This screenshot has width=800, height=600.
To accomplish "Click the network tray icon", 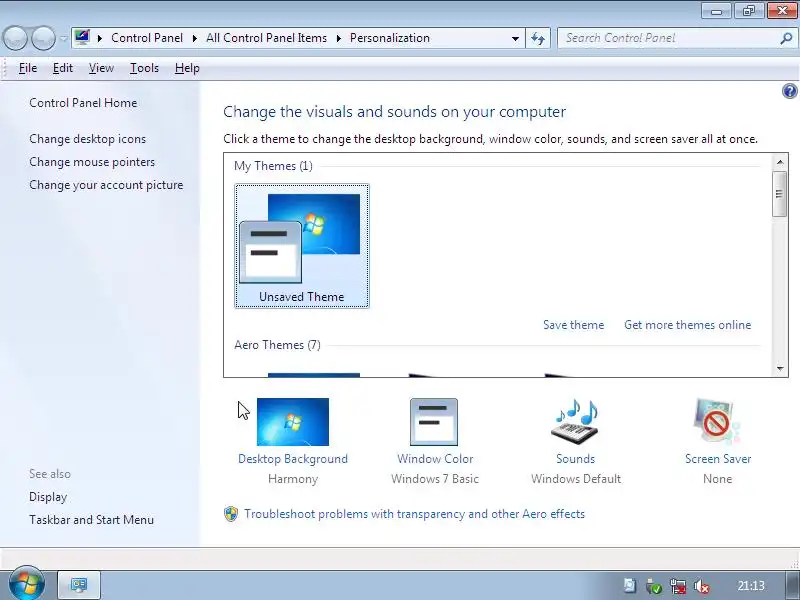I will click(678, 586).
